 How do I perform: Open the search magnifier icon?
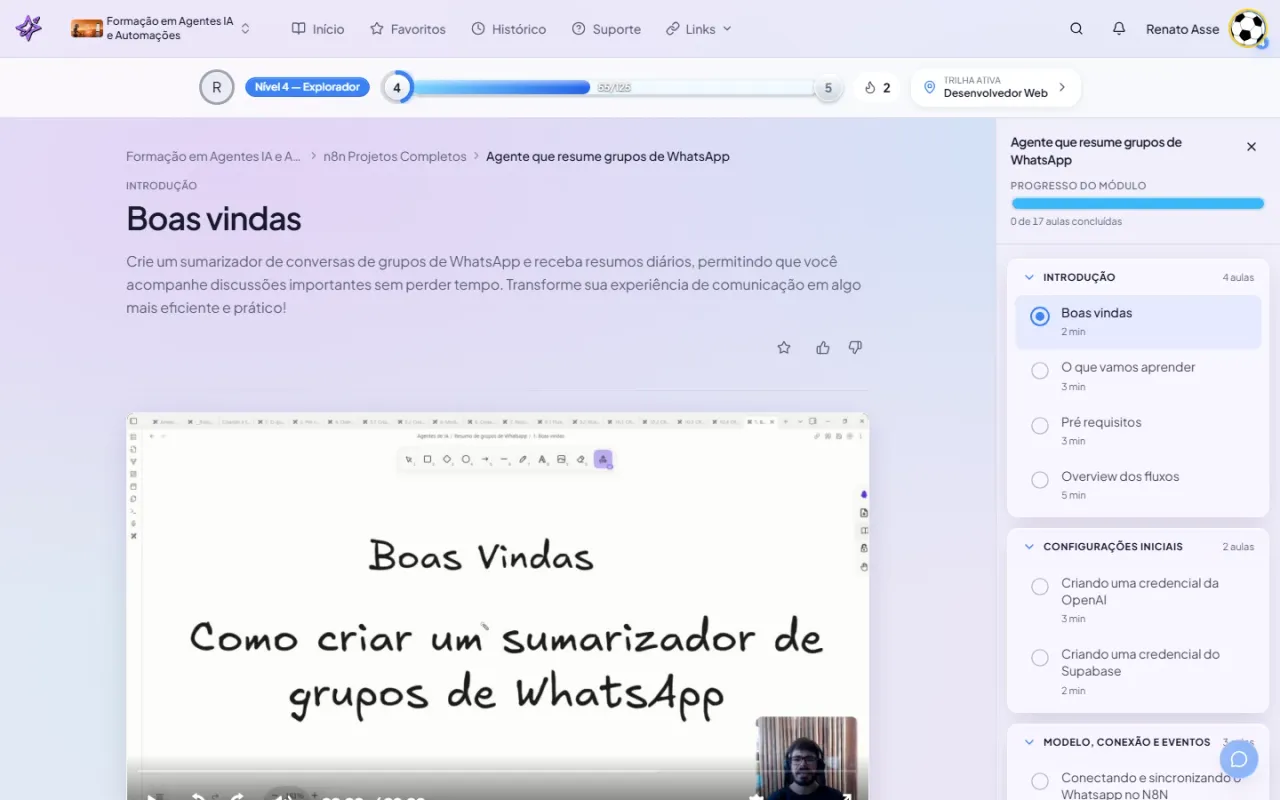[1076, 29]
